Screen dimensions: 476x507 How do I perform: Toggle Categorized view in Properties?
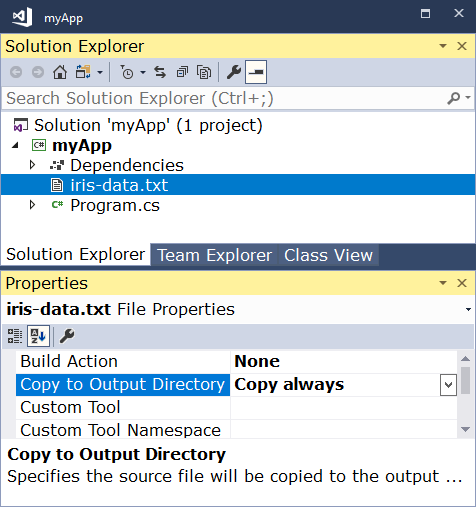(15, 336)
